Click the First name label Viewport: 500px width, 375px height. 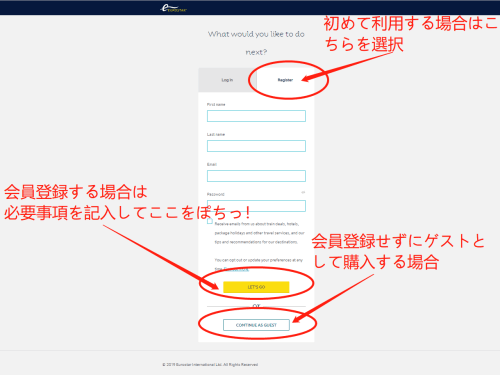216,104
